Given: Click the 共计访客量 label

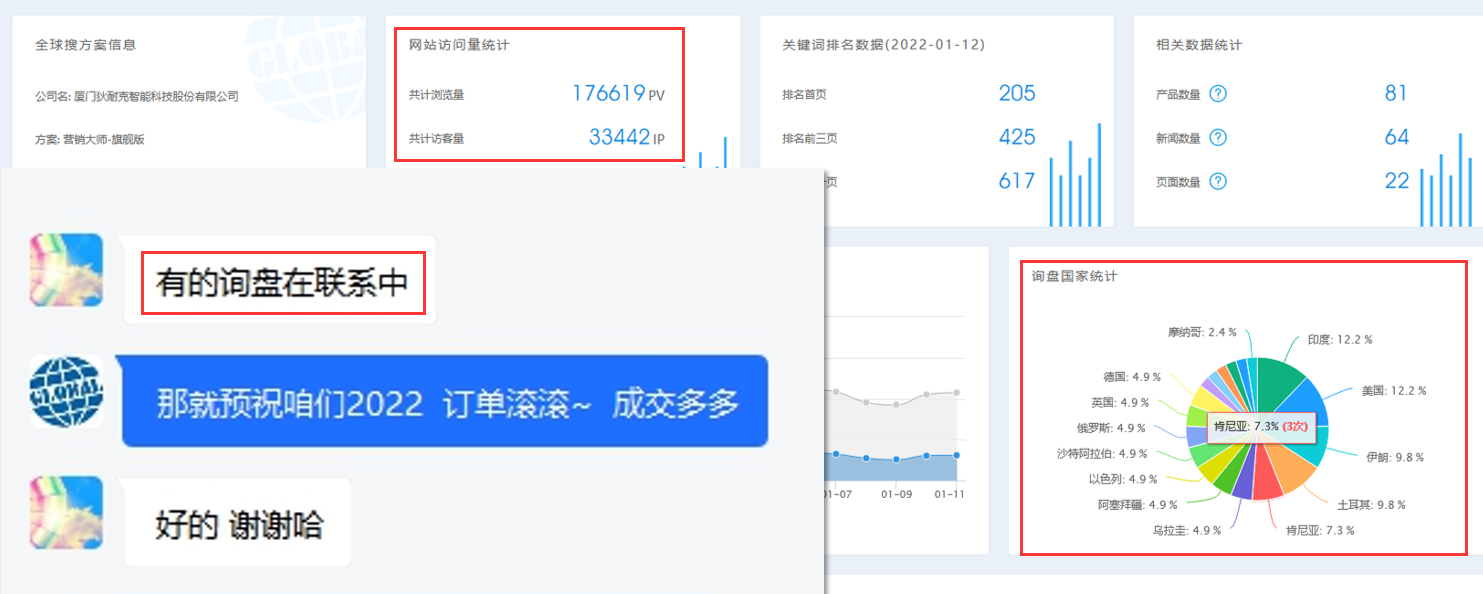Looking at the screenshot, I should [436, 139].
